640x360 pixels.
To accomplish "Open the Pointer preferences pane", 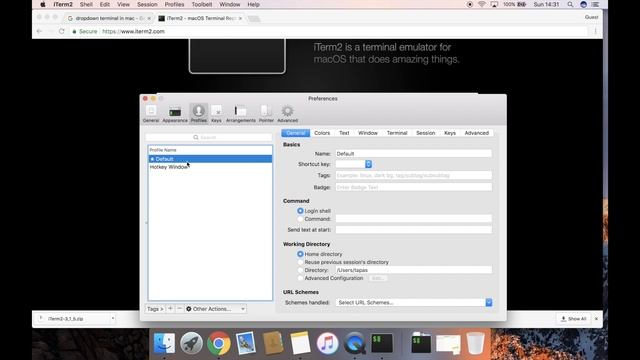I will pos(266,113).
